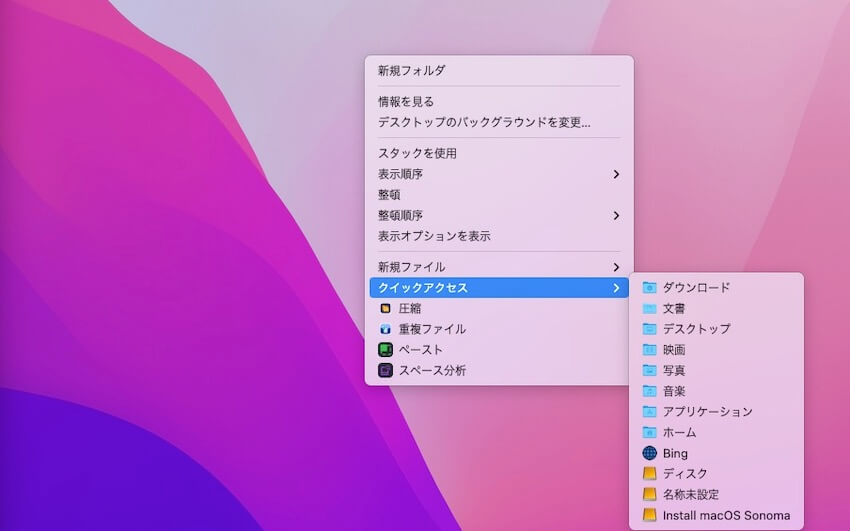Click the Install macOS Sonoma drive icon
This screenshot has height=531, width=850.
(x=649, y=516)
